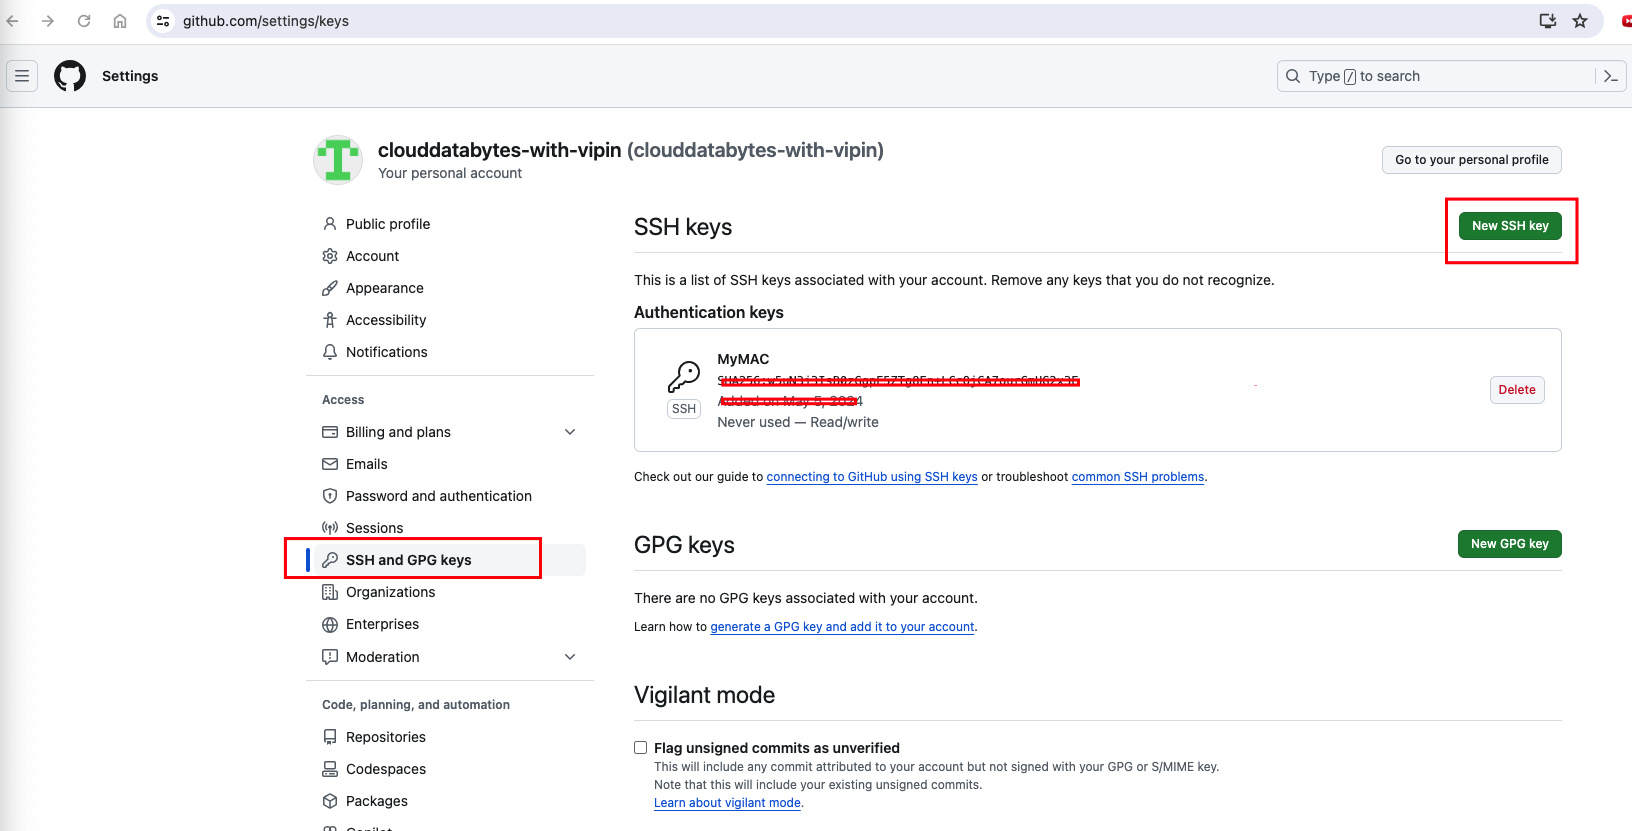Click the New GPG key button
The height and width of the screenshot is (831, 1632).
[1510, 544]
